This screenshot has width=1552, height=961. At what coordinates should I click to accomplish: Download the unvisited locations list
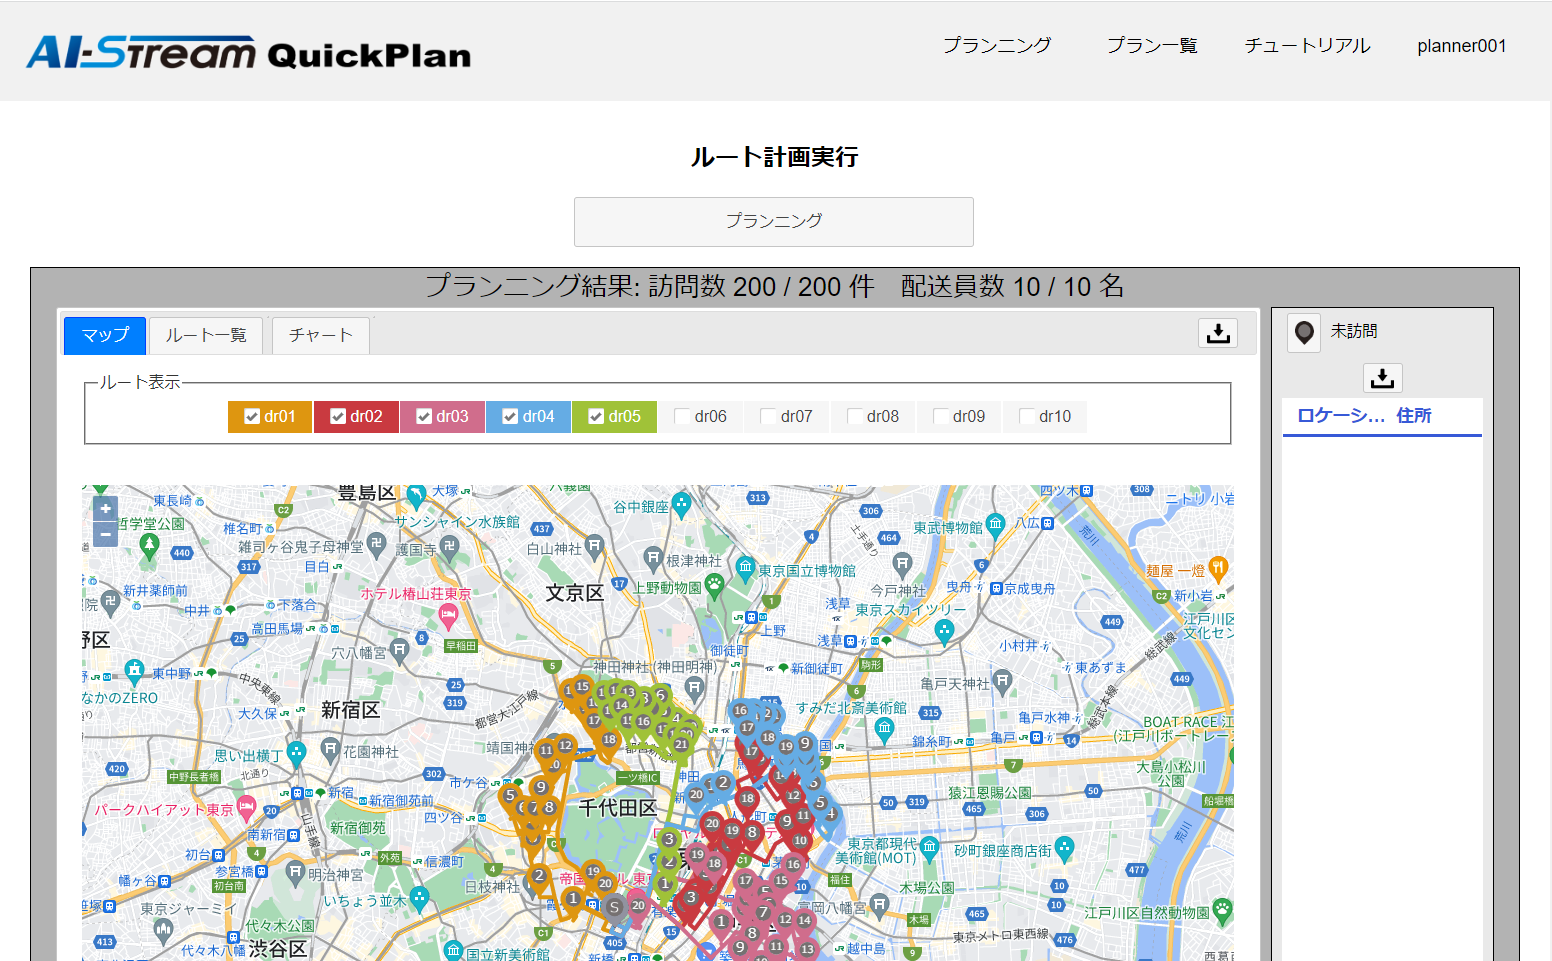(1382, 378)
